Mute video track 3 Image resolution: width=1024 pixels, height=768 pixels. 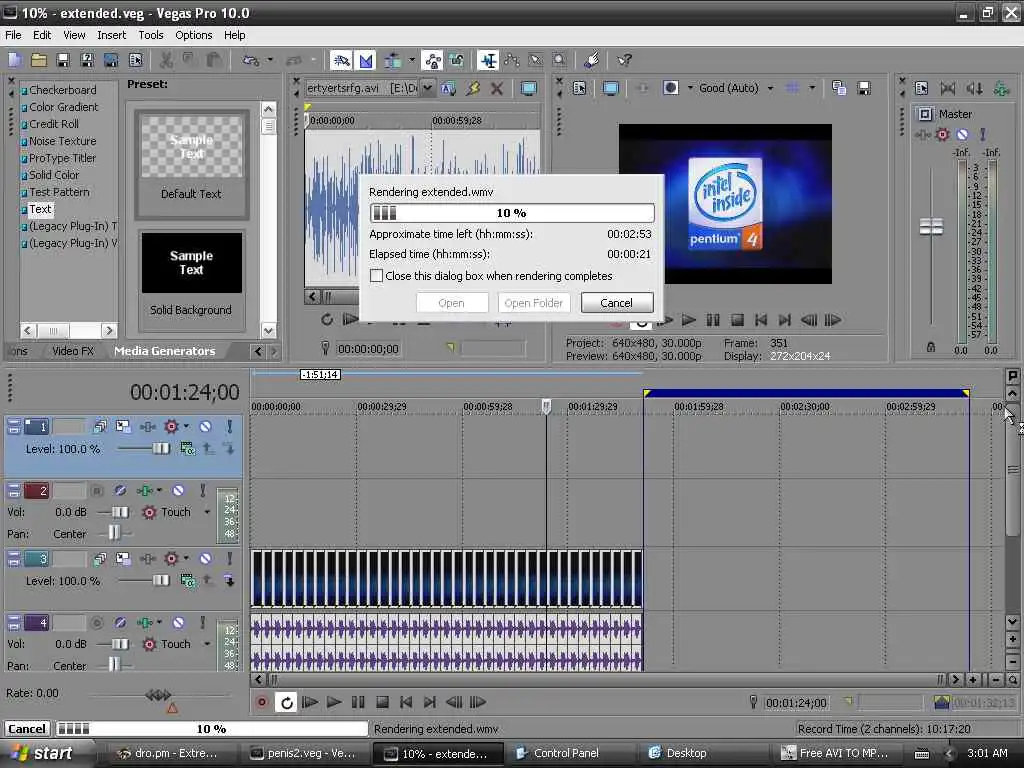click(205, 558)
